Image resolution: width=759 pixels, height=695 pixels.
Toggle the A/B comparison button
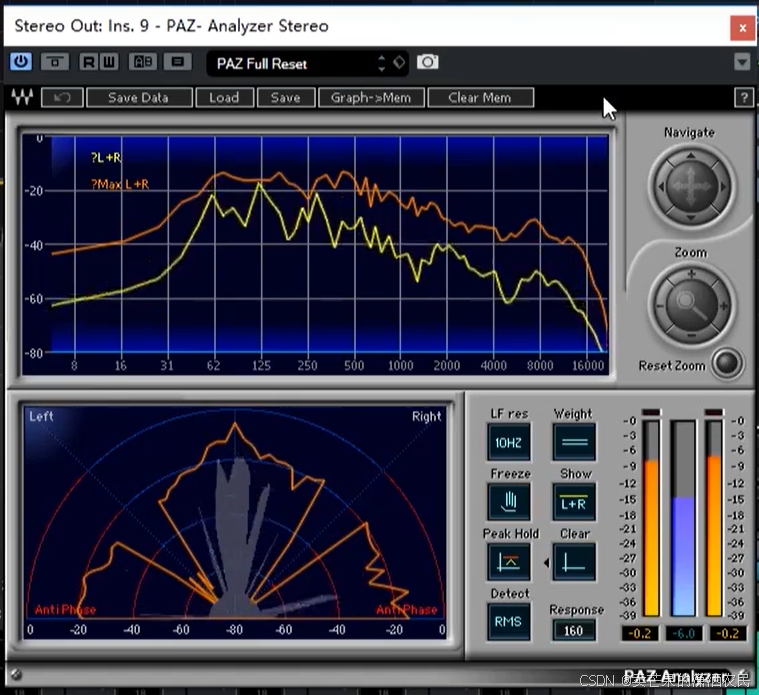click(x=143, y=62)
